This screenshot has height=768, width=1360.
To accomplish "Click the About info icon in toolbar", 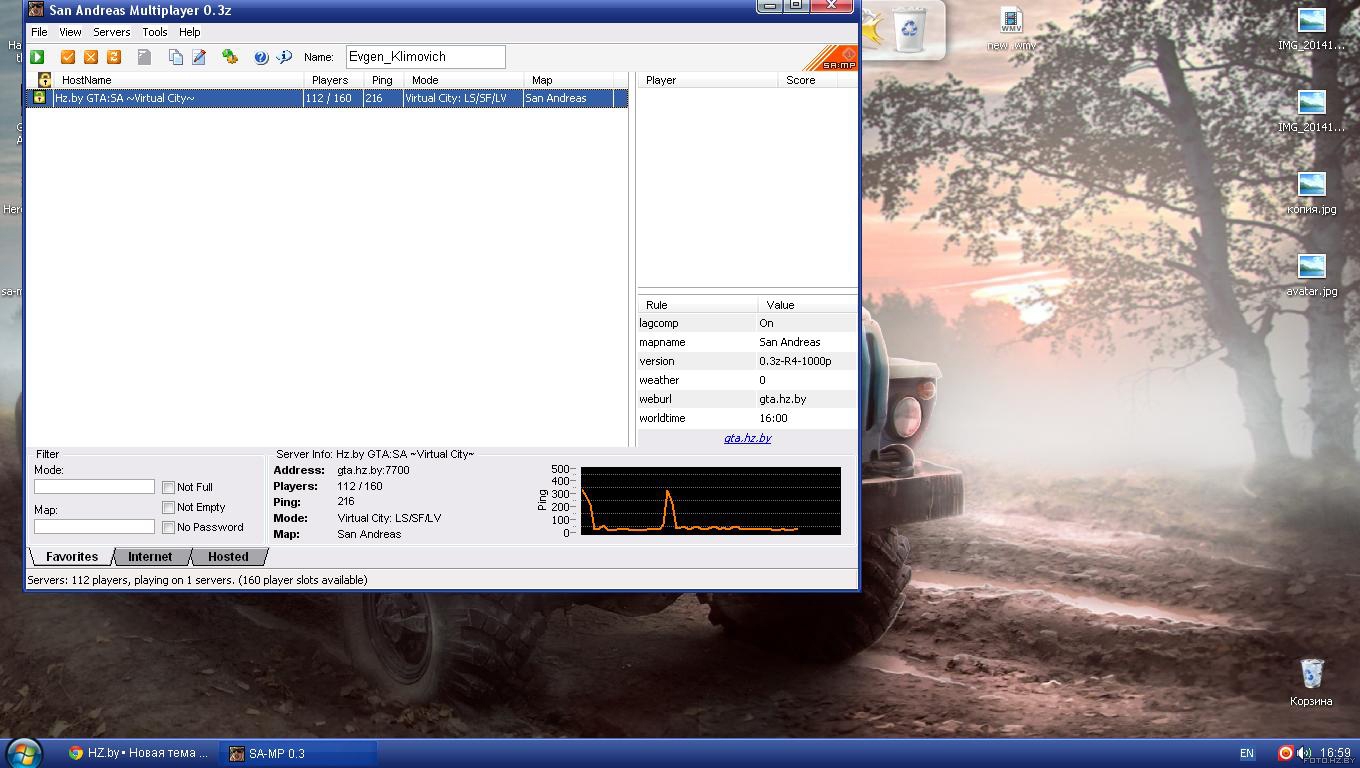I will (x=284, y=57).
